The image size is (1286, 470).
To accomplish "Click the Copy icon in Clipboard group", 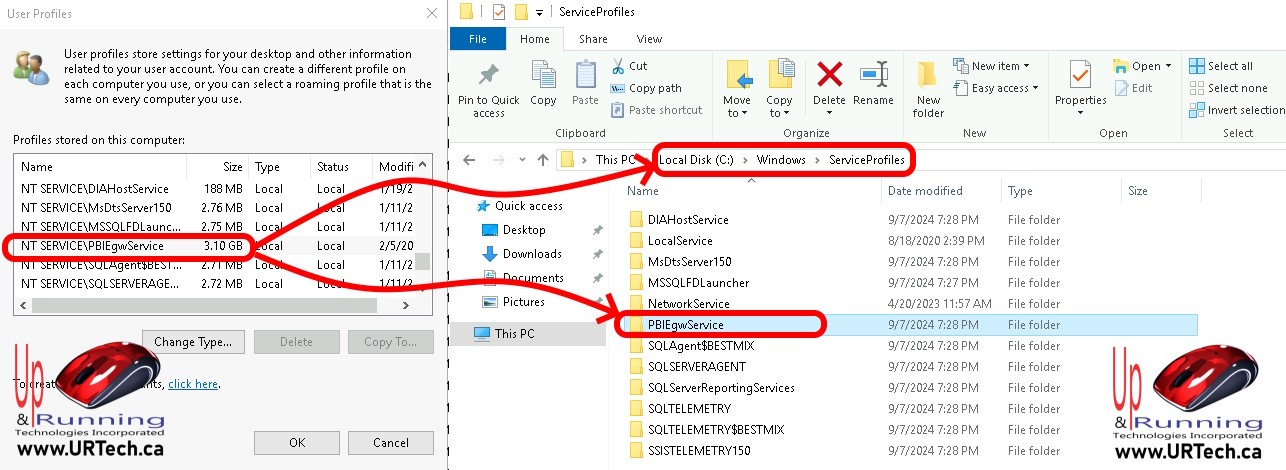I will coord(543,76).
